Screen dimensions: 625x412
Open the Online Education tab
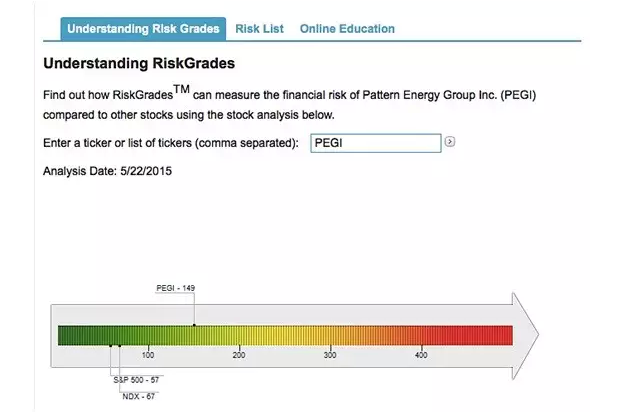point(347,29)
